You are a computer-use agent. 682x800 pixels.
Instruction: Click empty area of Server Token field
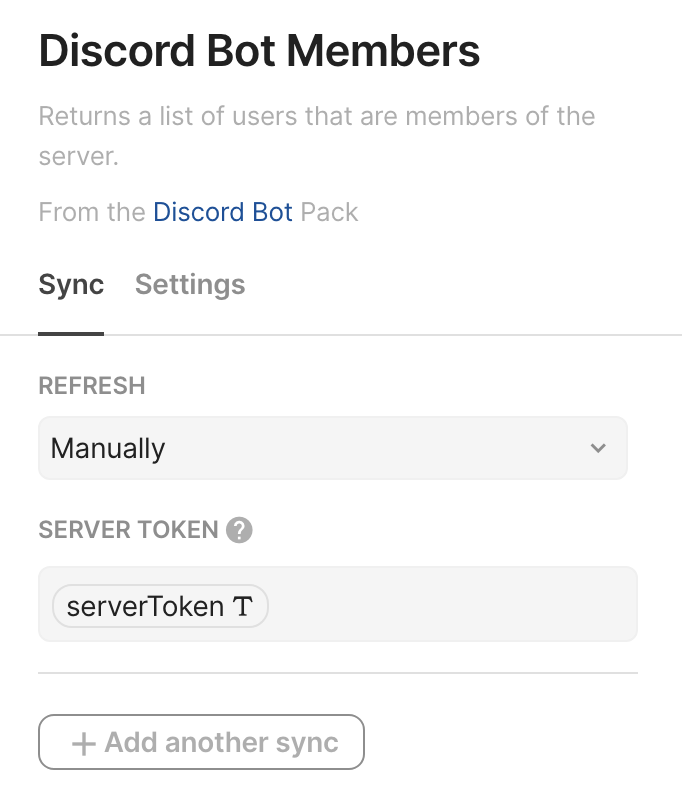click(x=450, y=605)
